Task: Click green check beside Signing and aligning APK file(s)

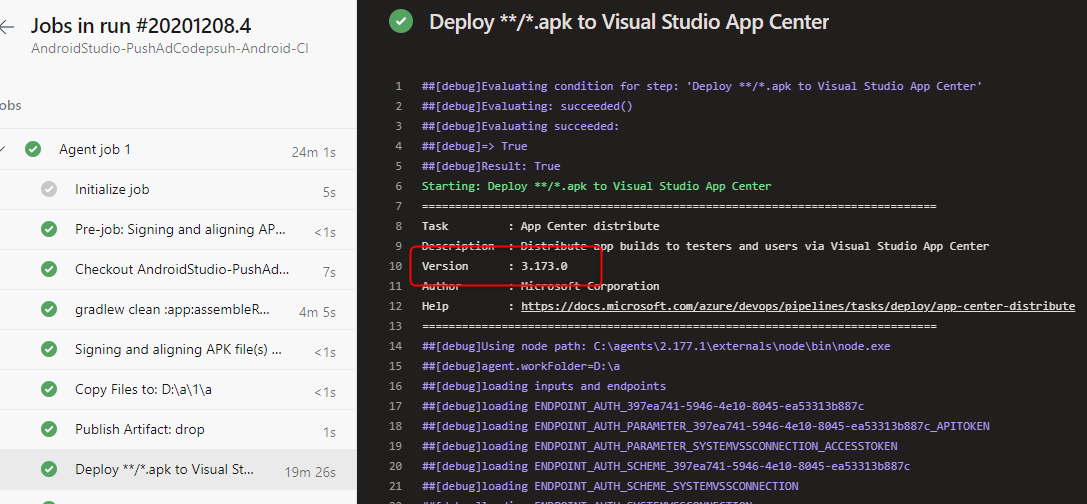Action: 49,349
